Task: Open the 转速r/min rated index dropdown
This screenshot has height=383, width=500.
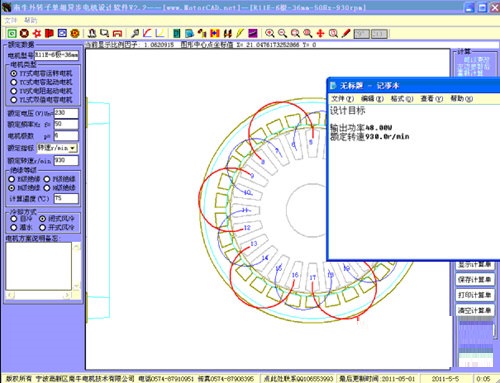Action: tap(73, 148)
